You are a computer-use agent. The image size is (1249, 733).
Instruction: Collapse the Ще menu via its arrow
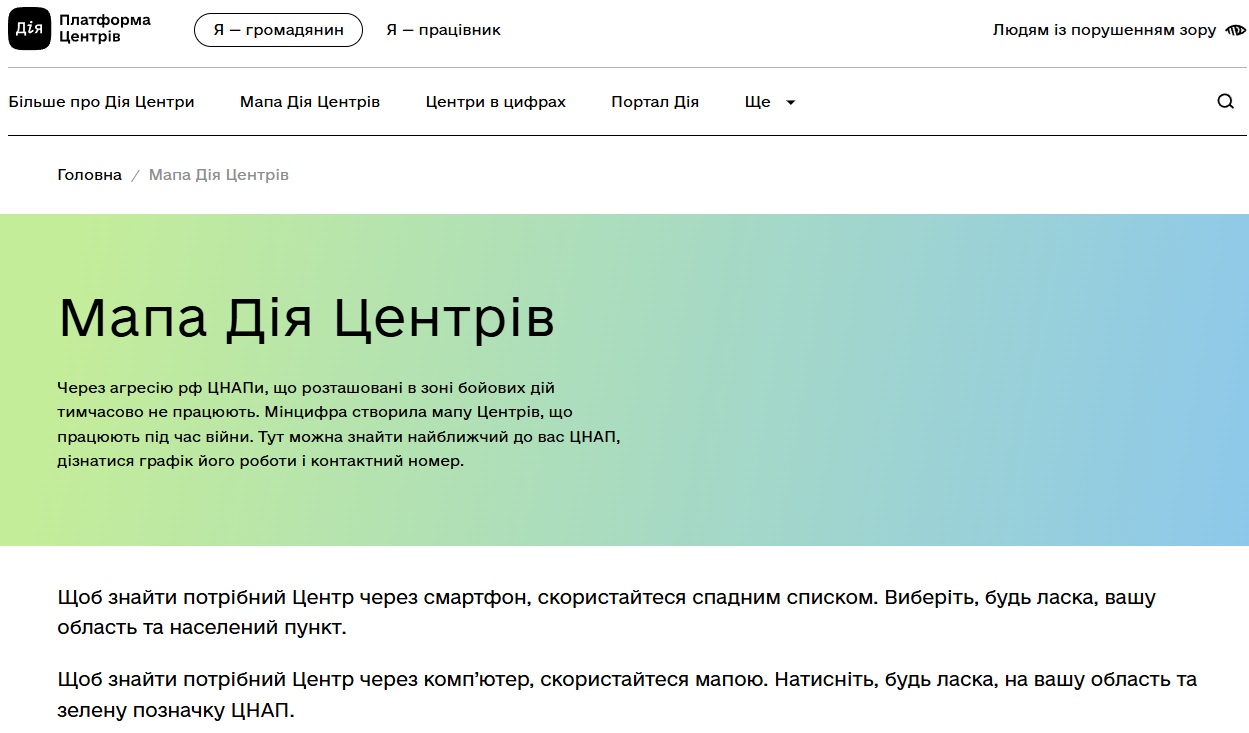click(x=790, y=101)
